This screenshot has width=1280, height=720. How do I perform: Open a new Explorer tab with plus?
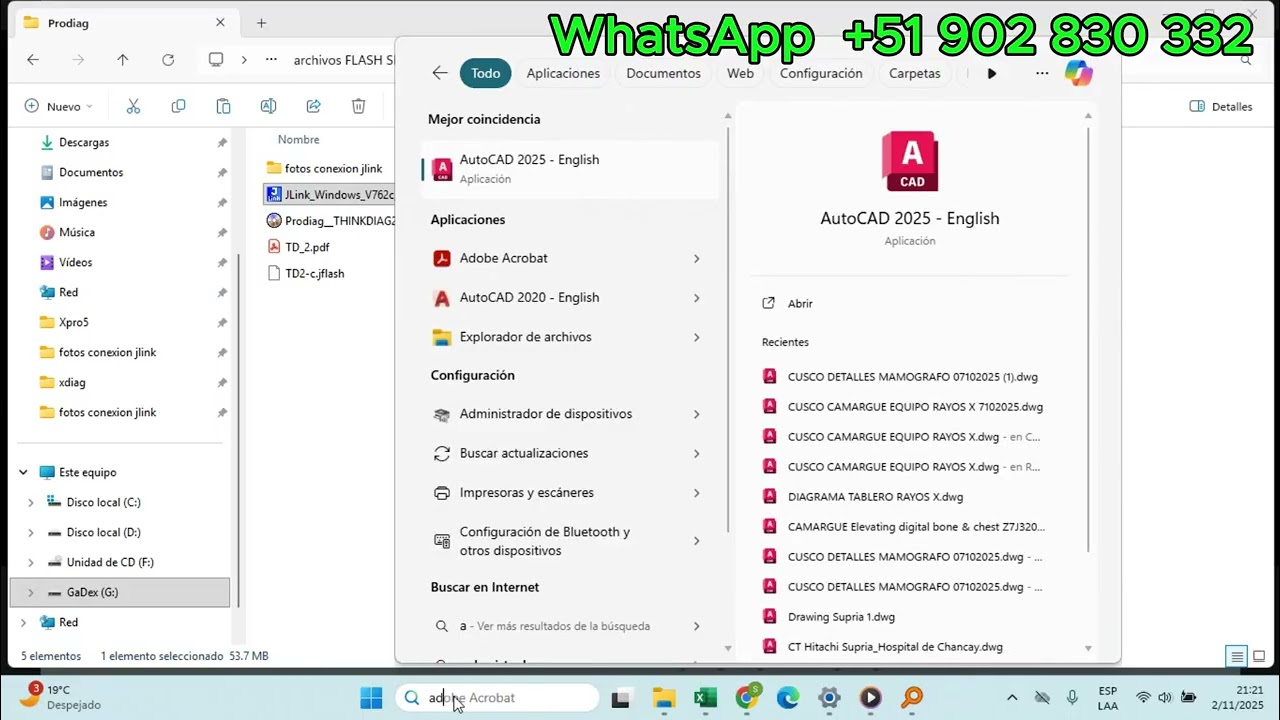click(x=261, y=22)
